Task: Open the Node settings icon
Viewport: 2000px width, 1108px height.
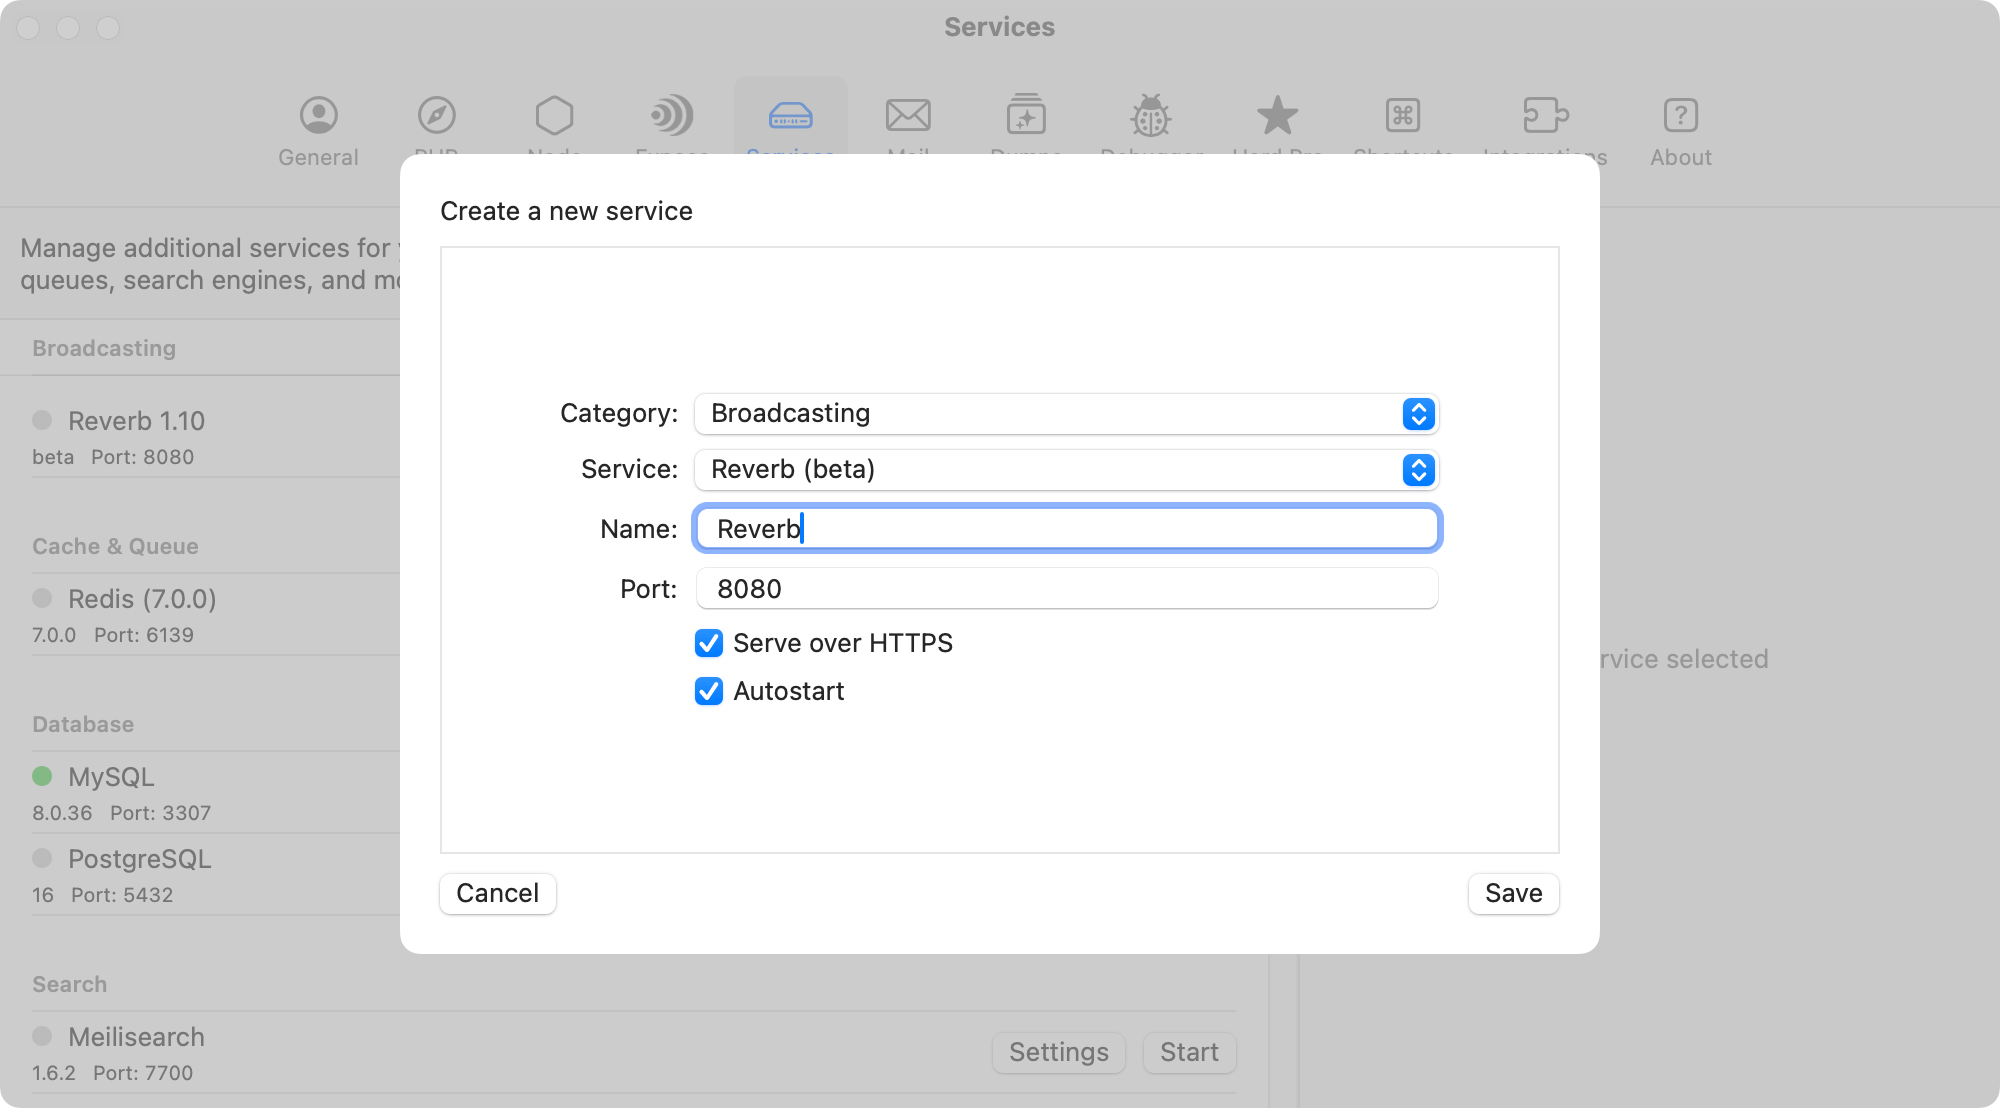Action: (554, 115)
